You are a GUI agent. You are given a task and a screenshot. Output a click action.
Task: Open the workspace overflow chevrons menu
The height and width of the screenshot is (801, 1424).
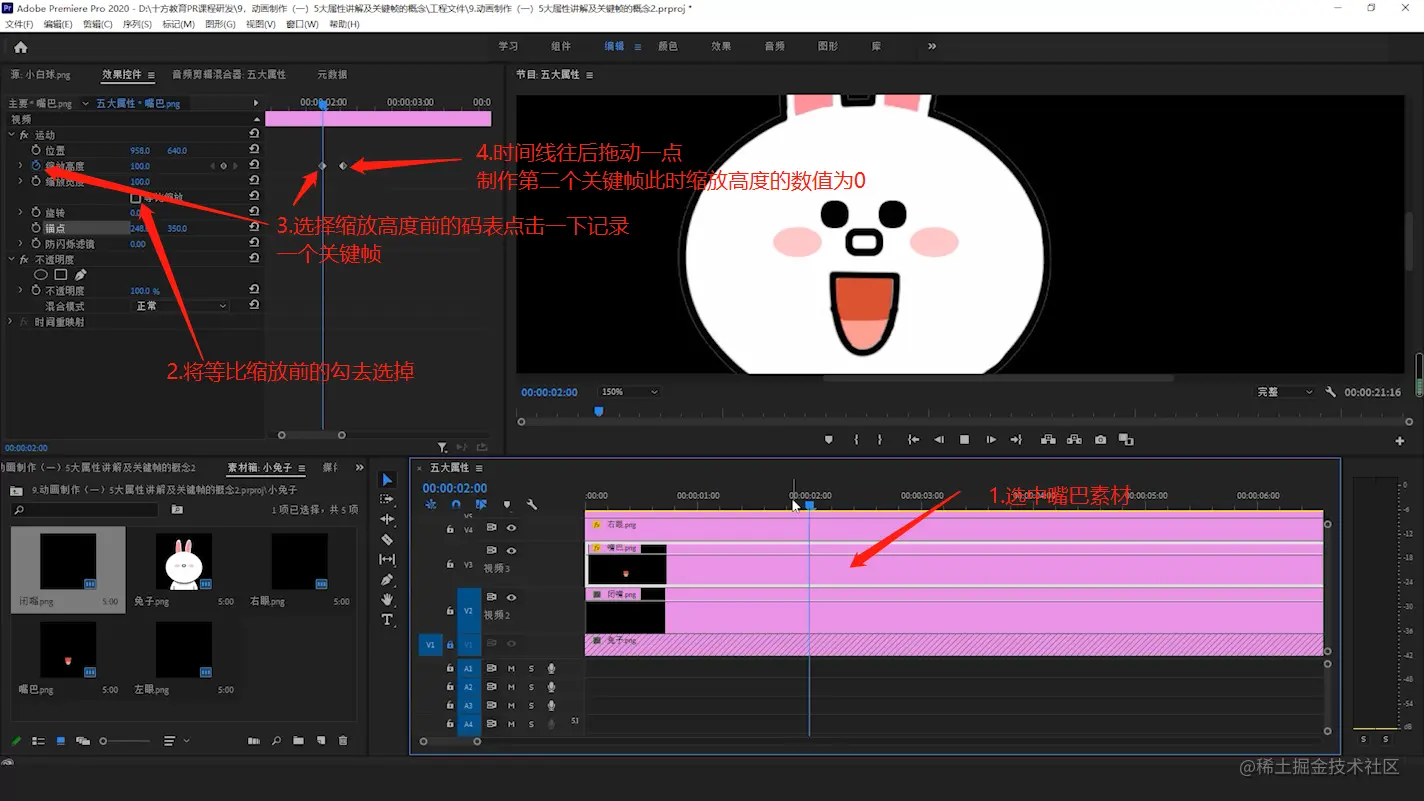[932, 46]
